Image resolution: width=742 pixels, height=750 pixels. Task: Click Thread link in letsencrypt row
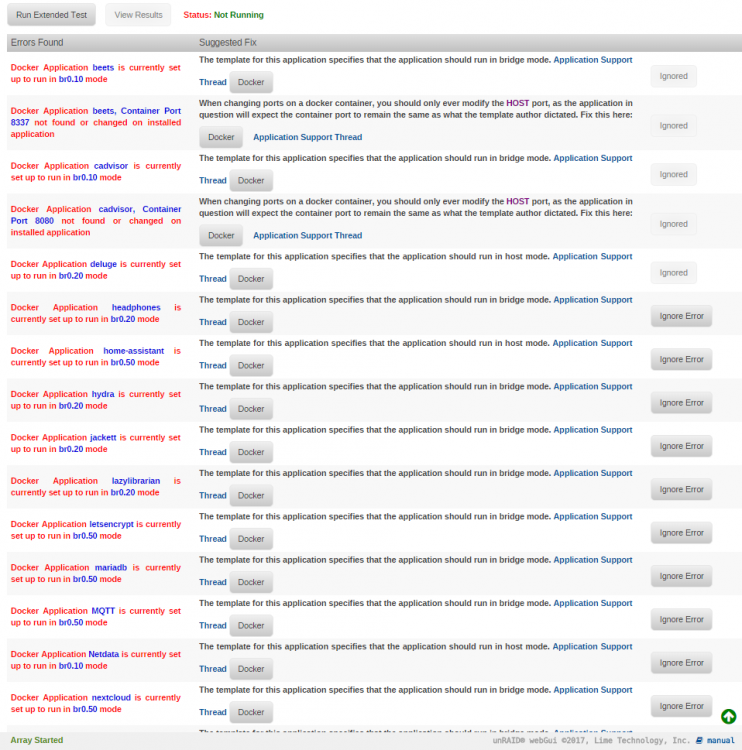tap(212, 539)
